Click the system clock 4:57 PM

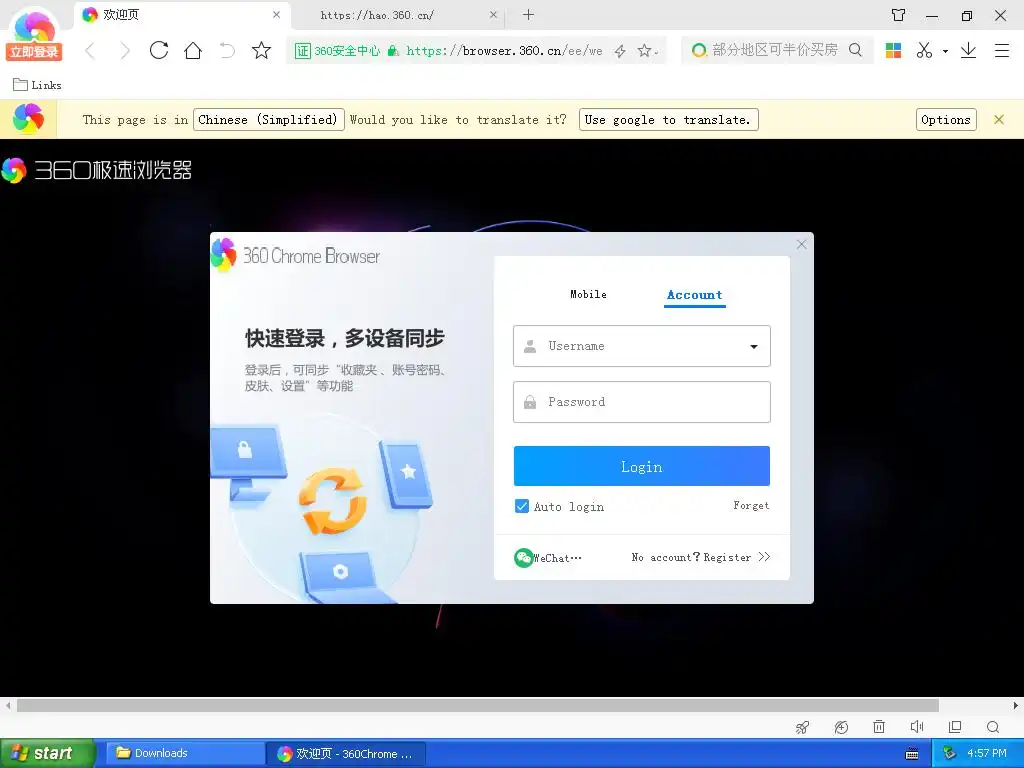coord(986,753)
